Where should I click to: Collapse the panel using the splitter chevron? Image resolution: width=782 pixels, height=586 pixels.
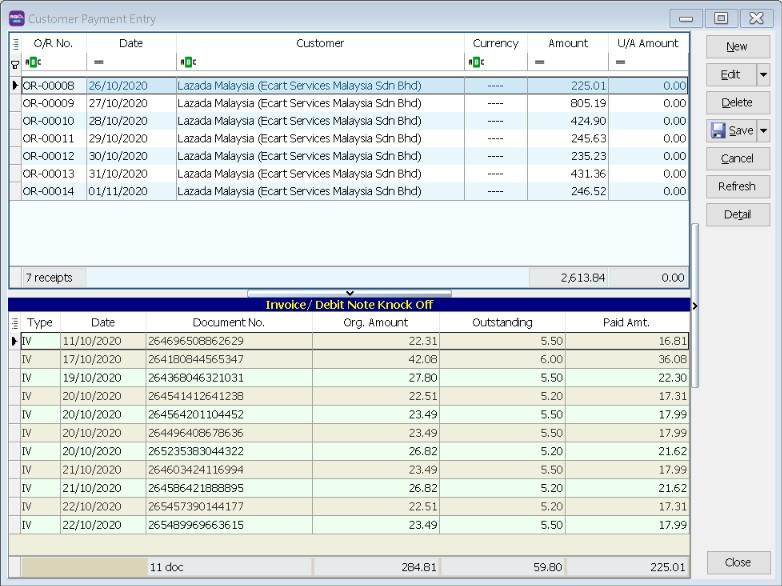pos(349,293)
